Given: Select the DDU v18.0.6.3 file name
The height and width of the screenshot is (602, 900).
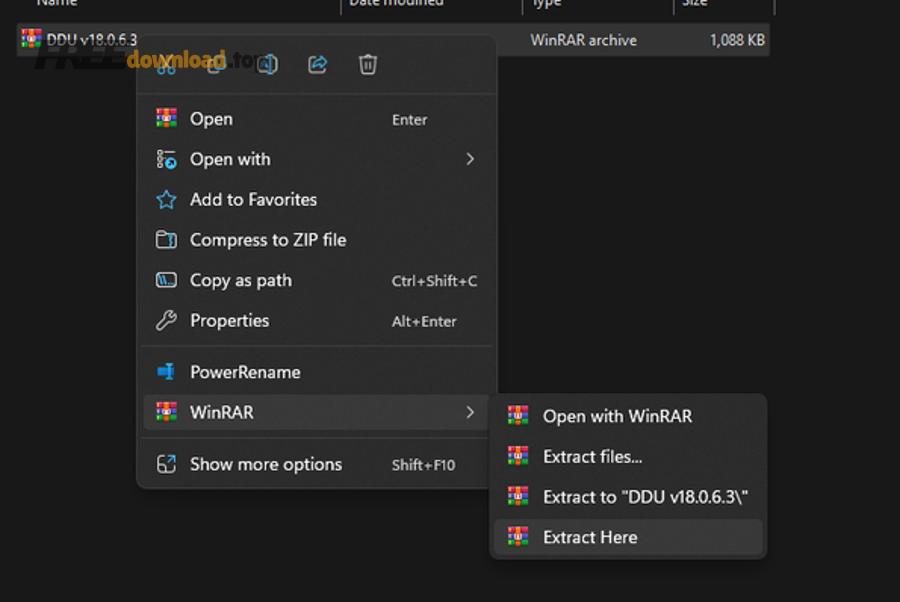Looking at the screenshot, I should tap(92, 40).
